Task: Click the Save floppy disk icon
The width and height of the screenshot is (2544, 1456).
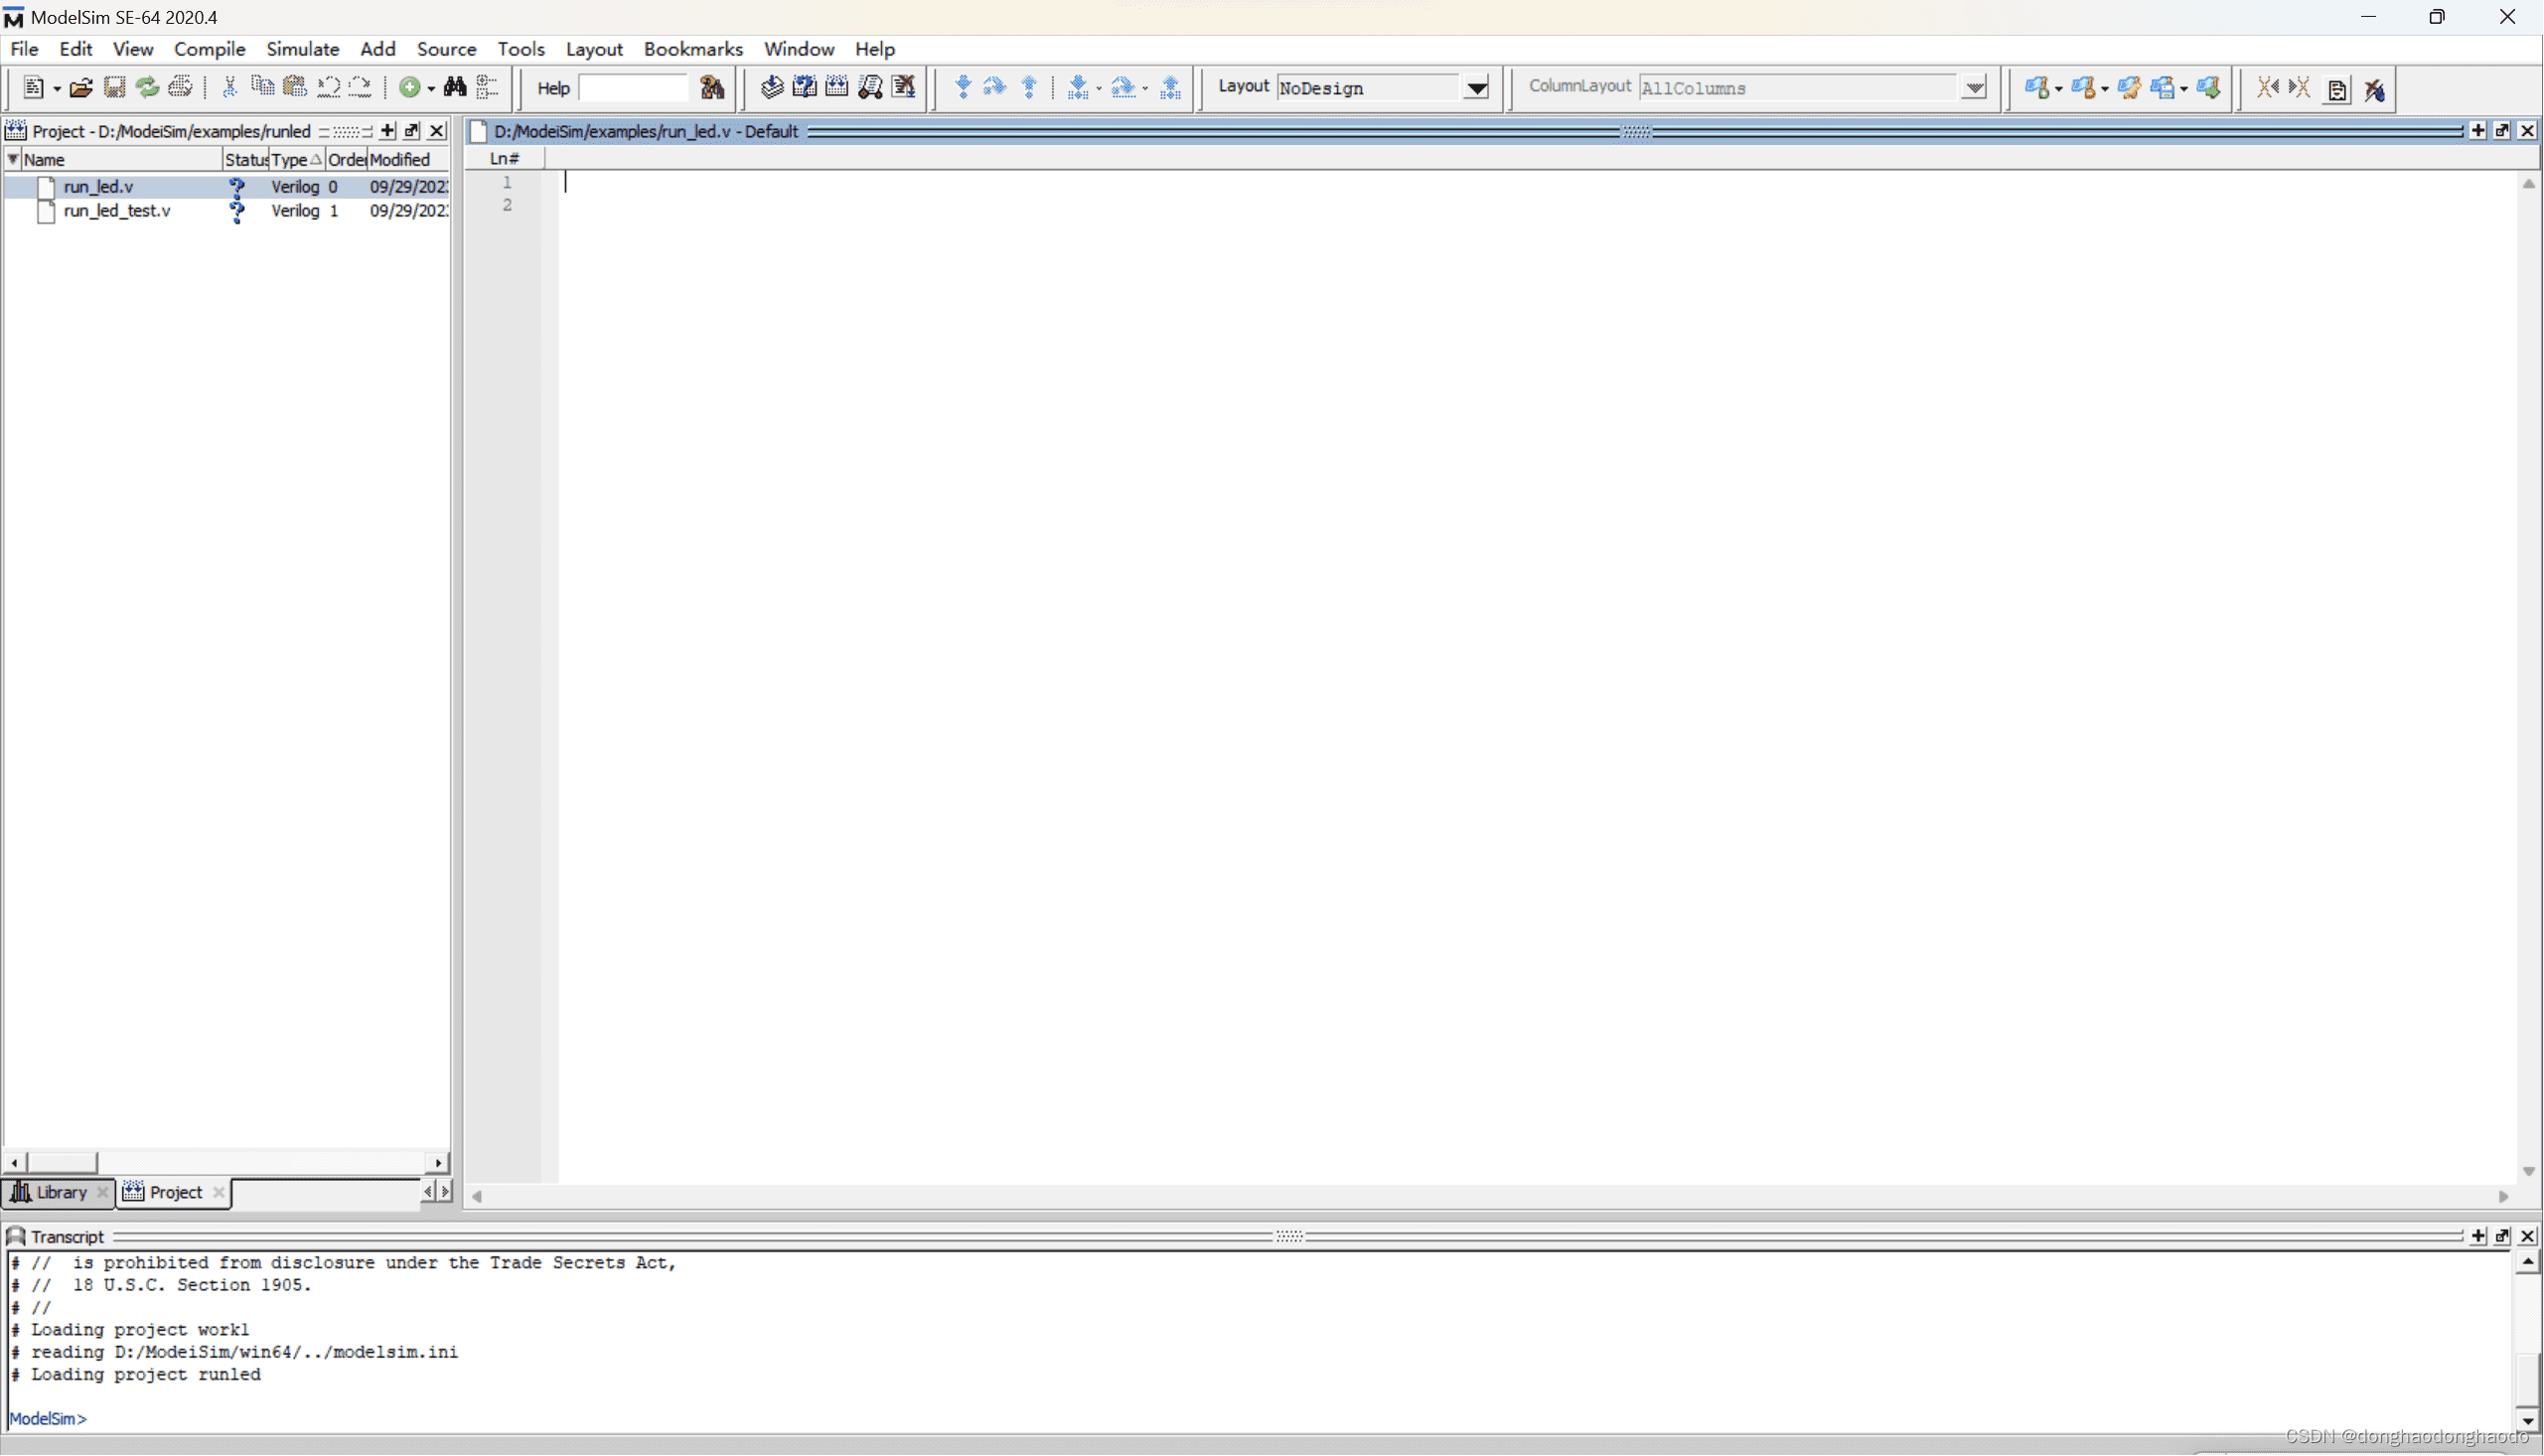Action: [114, 88]
